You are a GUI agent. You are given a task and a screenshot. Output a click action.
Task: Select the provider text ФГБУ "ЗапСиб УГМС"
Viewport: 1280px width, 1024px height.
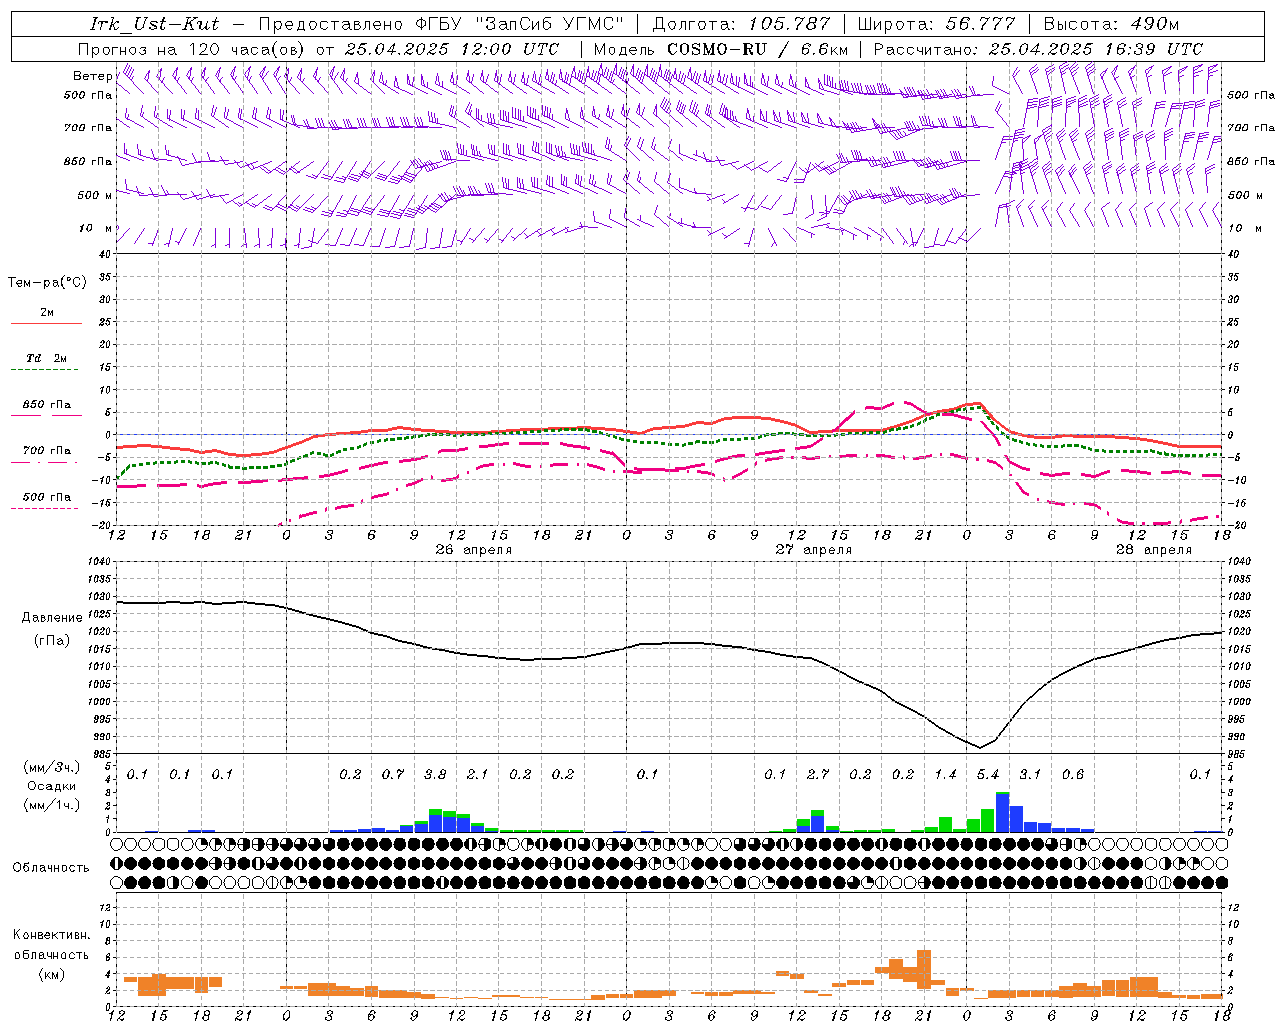click(x=520, y=24)
